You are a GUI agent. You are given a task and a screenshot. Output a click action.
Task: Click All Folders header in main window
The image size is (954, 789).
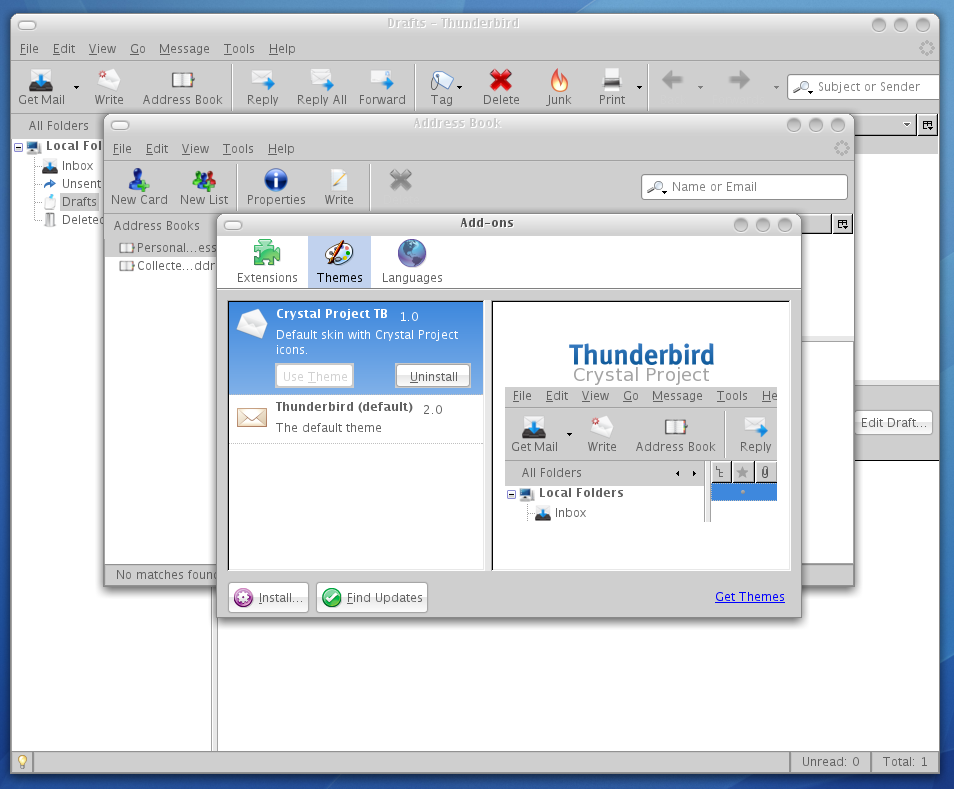coord(58,125)
